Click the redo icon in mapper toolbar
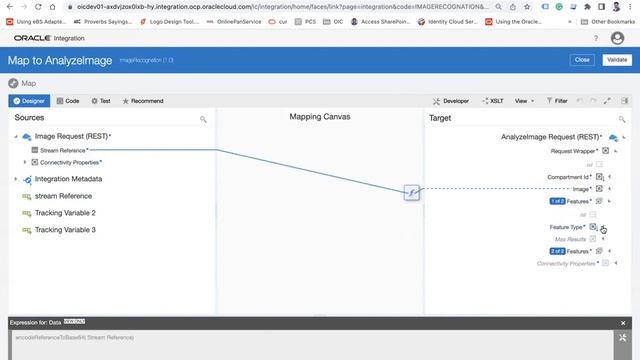This screenshot has height=360, width=640. [593, 101]
